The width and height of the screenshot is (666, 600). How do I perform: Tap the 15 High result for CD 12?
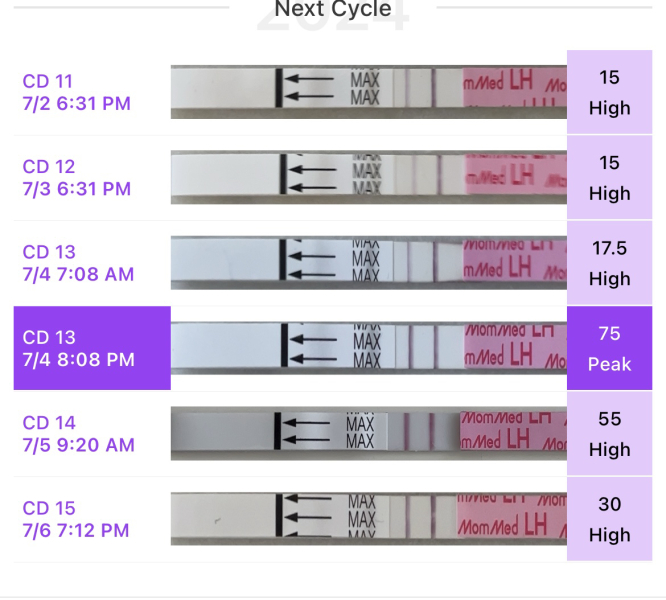(609, 177)
